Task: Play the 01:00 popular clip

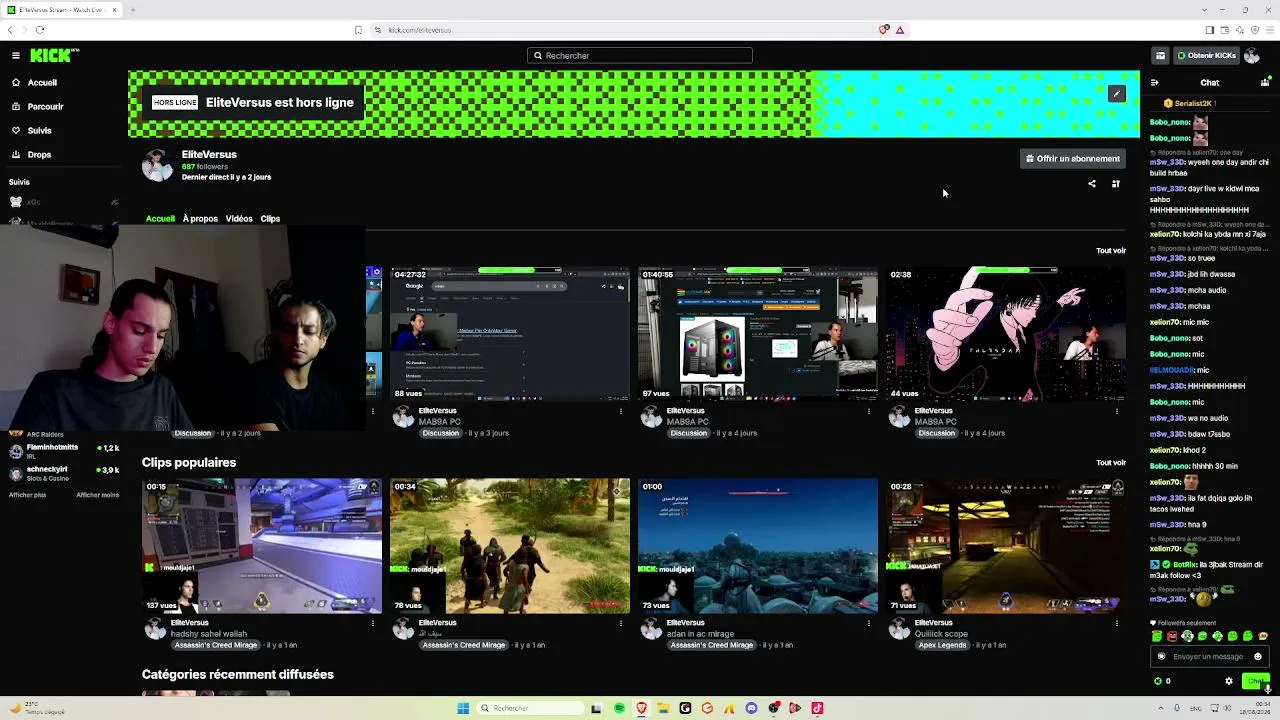Action: coord(758,546)
